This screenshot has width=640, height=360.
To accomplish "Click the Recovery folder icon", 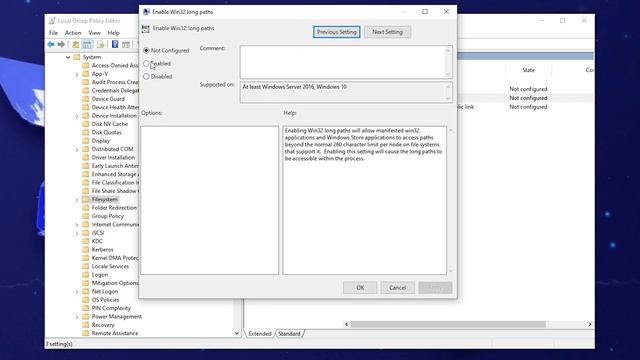I will click(x=85, y=325).
